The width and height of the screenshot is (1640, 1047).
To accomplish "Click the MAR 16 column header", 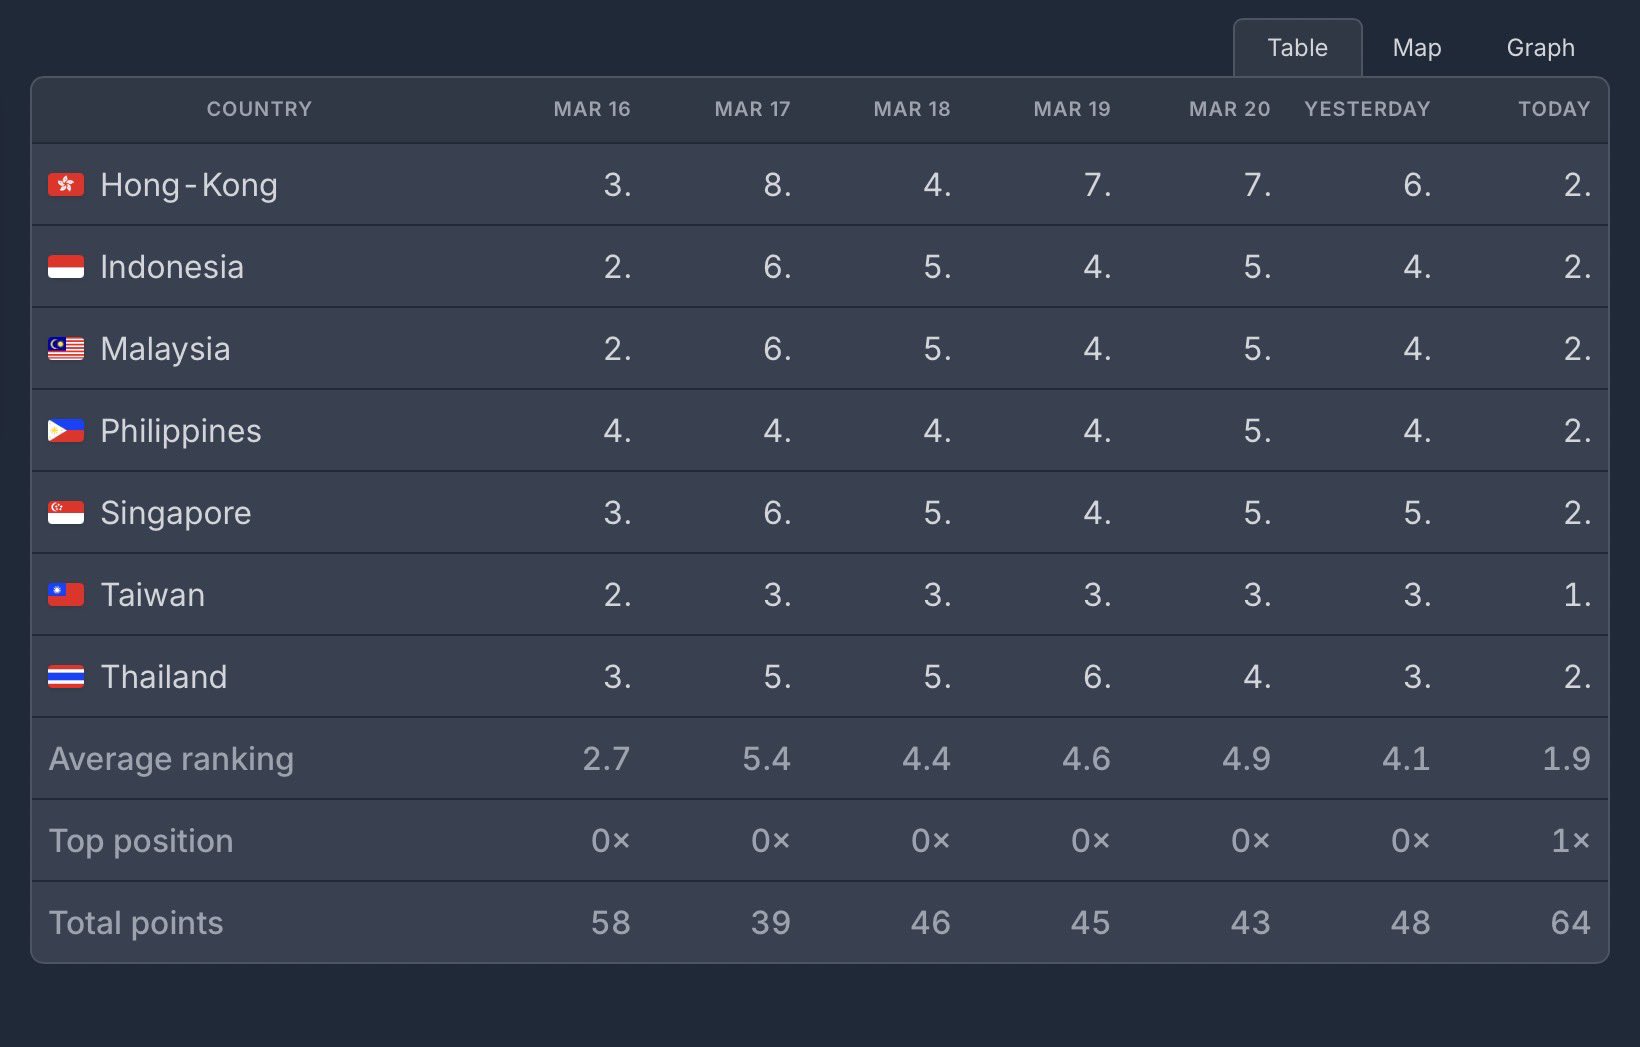I will (591, 109).
